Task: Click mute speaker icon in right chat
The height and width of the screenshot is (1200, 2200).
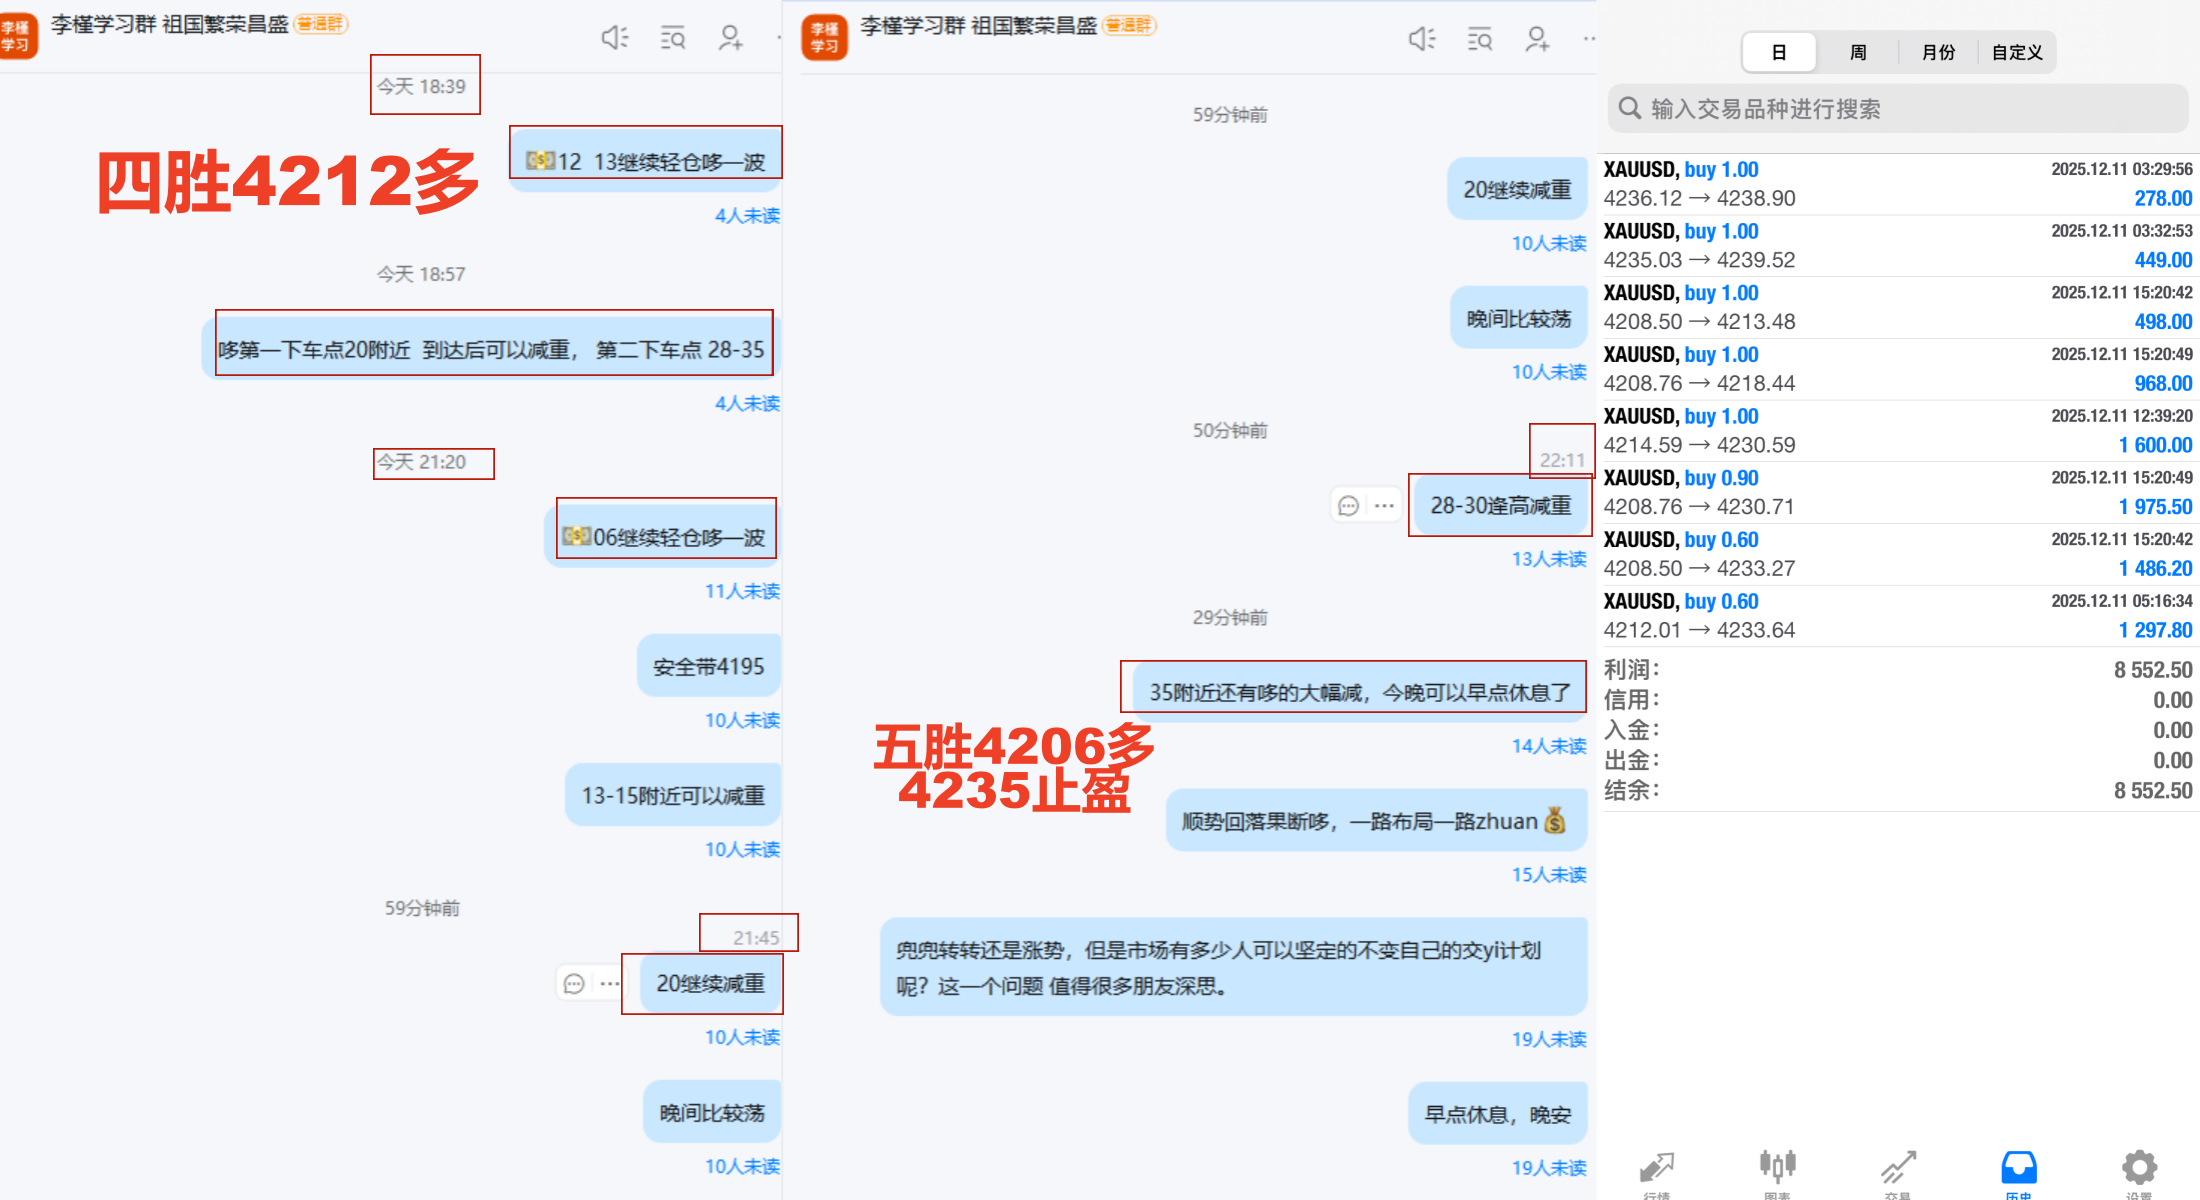Action: (x=1421, y=39)
